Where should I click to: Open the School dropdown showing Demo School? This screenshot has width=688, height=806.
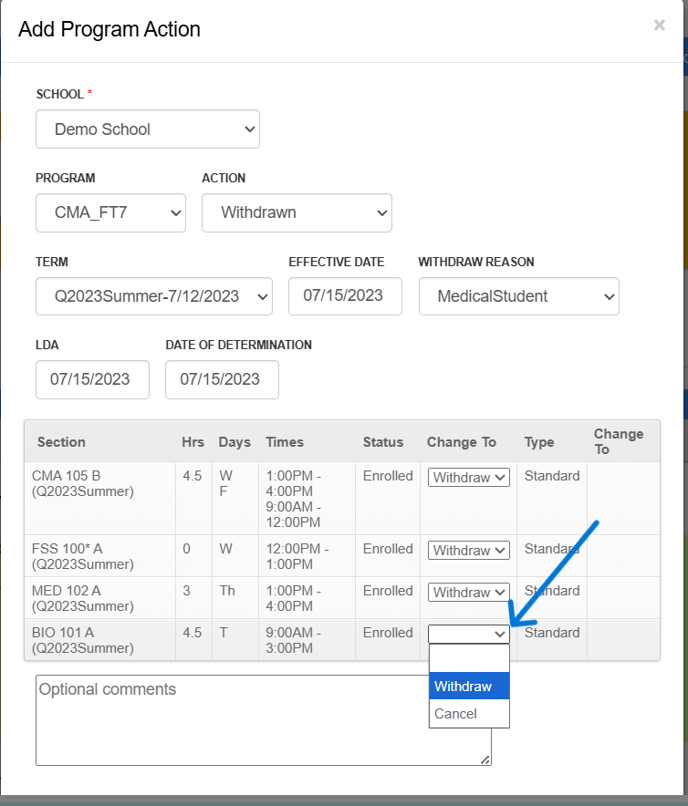147,129
